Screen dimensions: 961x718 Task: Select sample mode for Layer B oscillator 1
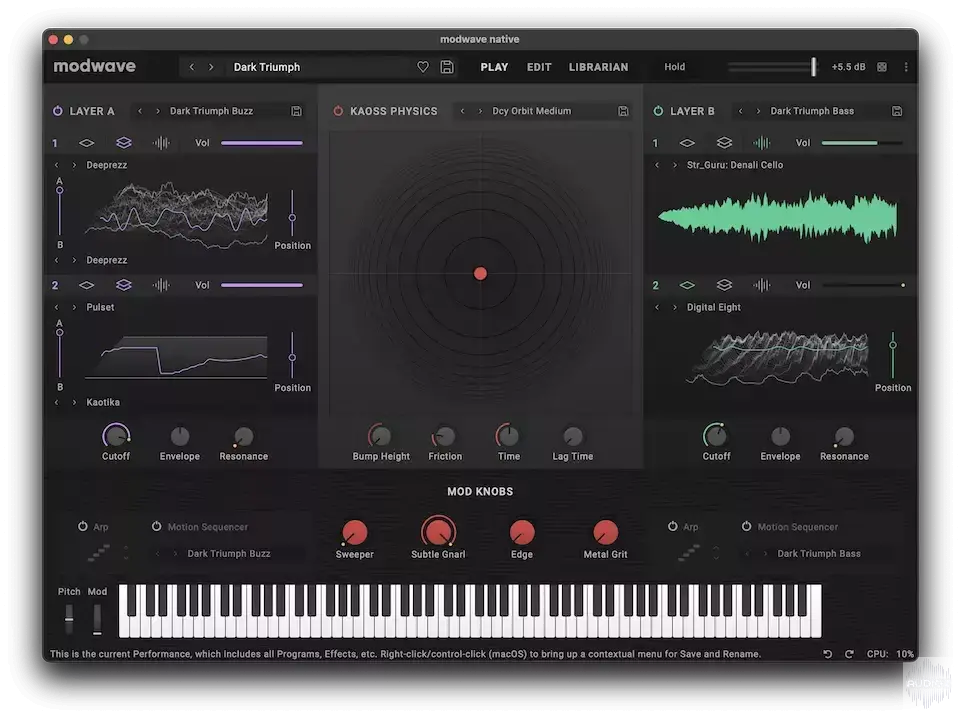click(x=762, y=143)
